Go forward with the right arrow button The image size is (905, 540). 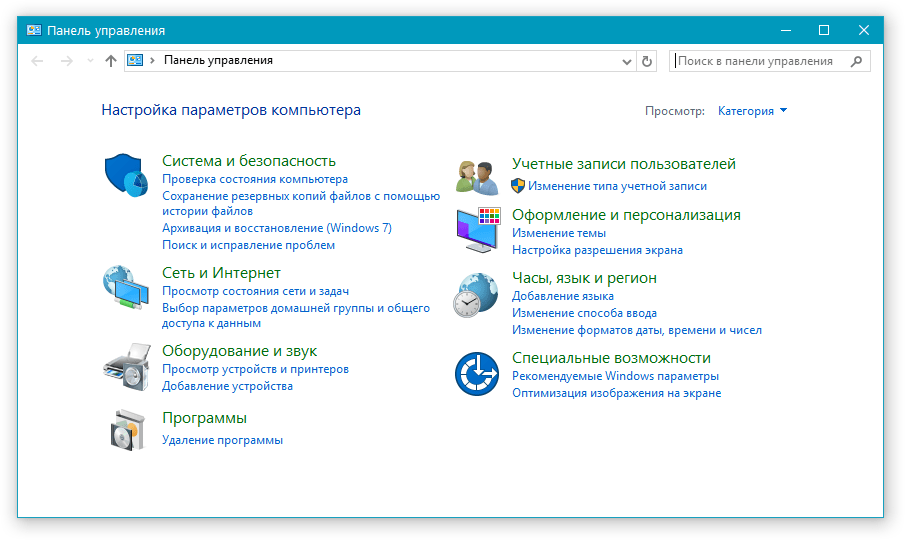point(67,61)
